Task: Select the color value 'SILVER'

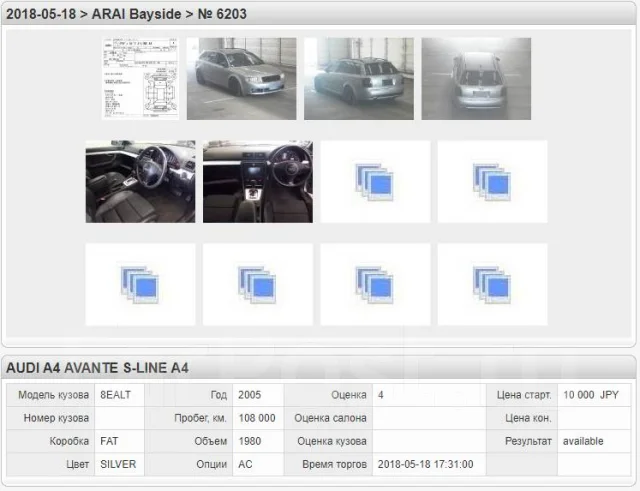Action: [x=118, y=464]
